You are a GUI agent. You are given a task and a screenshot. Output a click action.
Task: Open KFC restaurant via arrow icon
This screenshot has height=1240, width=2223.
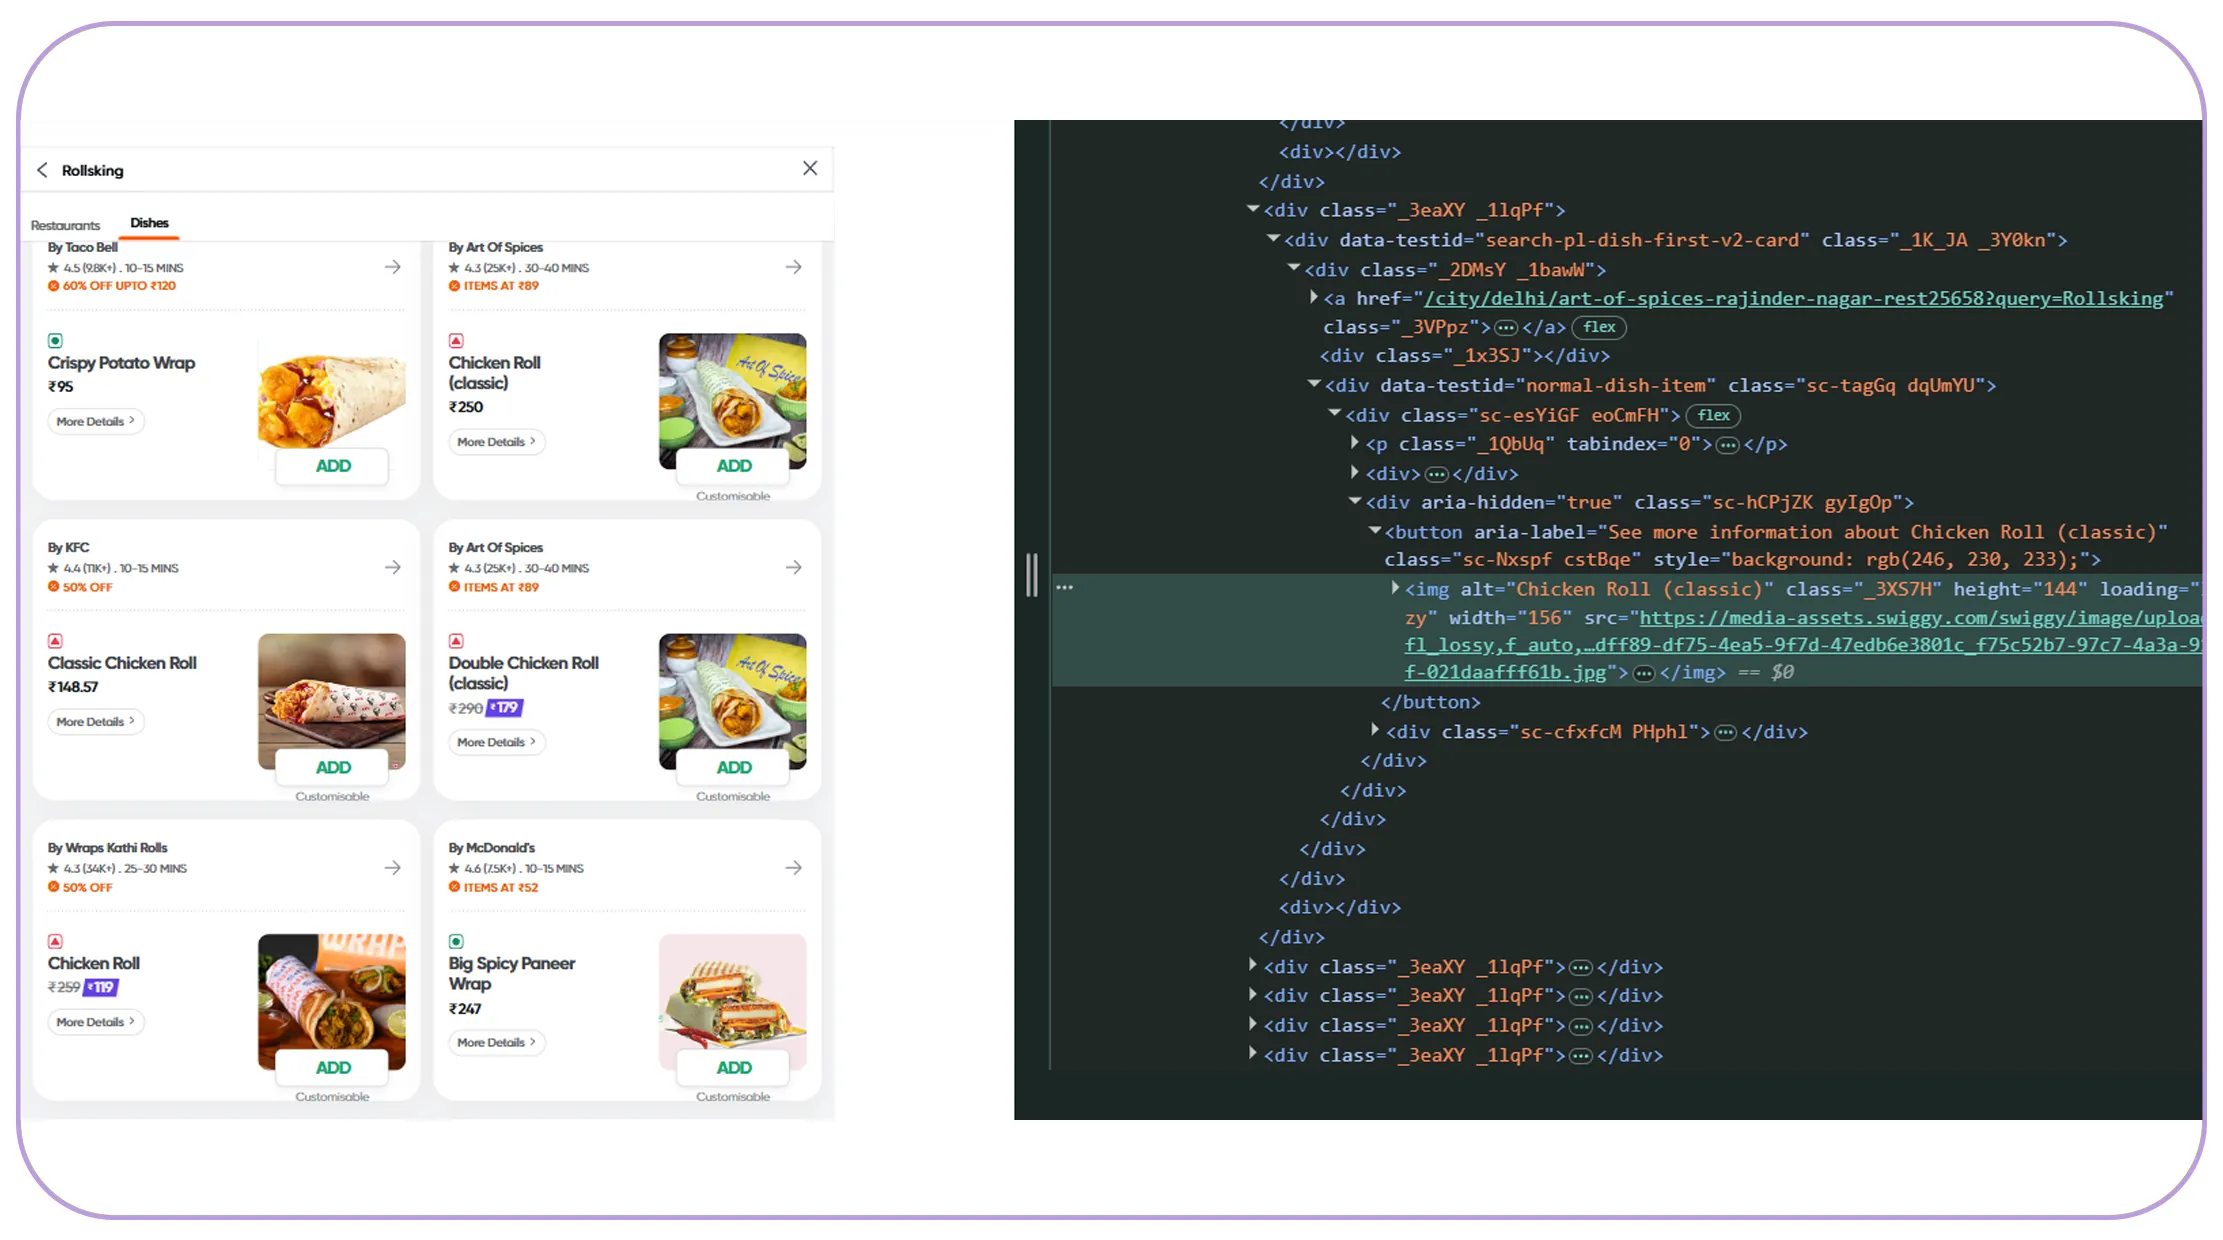click(x=393, y=567)
